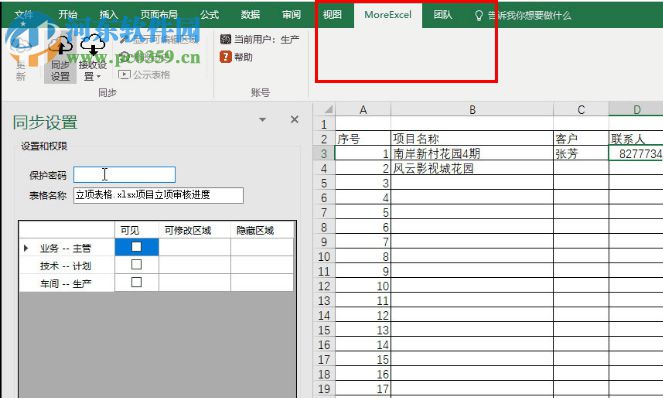Click cell 风云影视城花园
The image size is (663, 398).
472,168
